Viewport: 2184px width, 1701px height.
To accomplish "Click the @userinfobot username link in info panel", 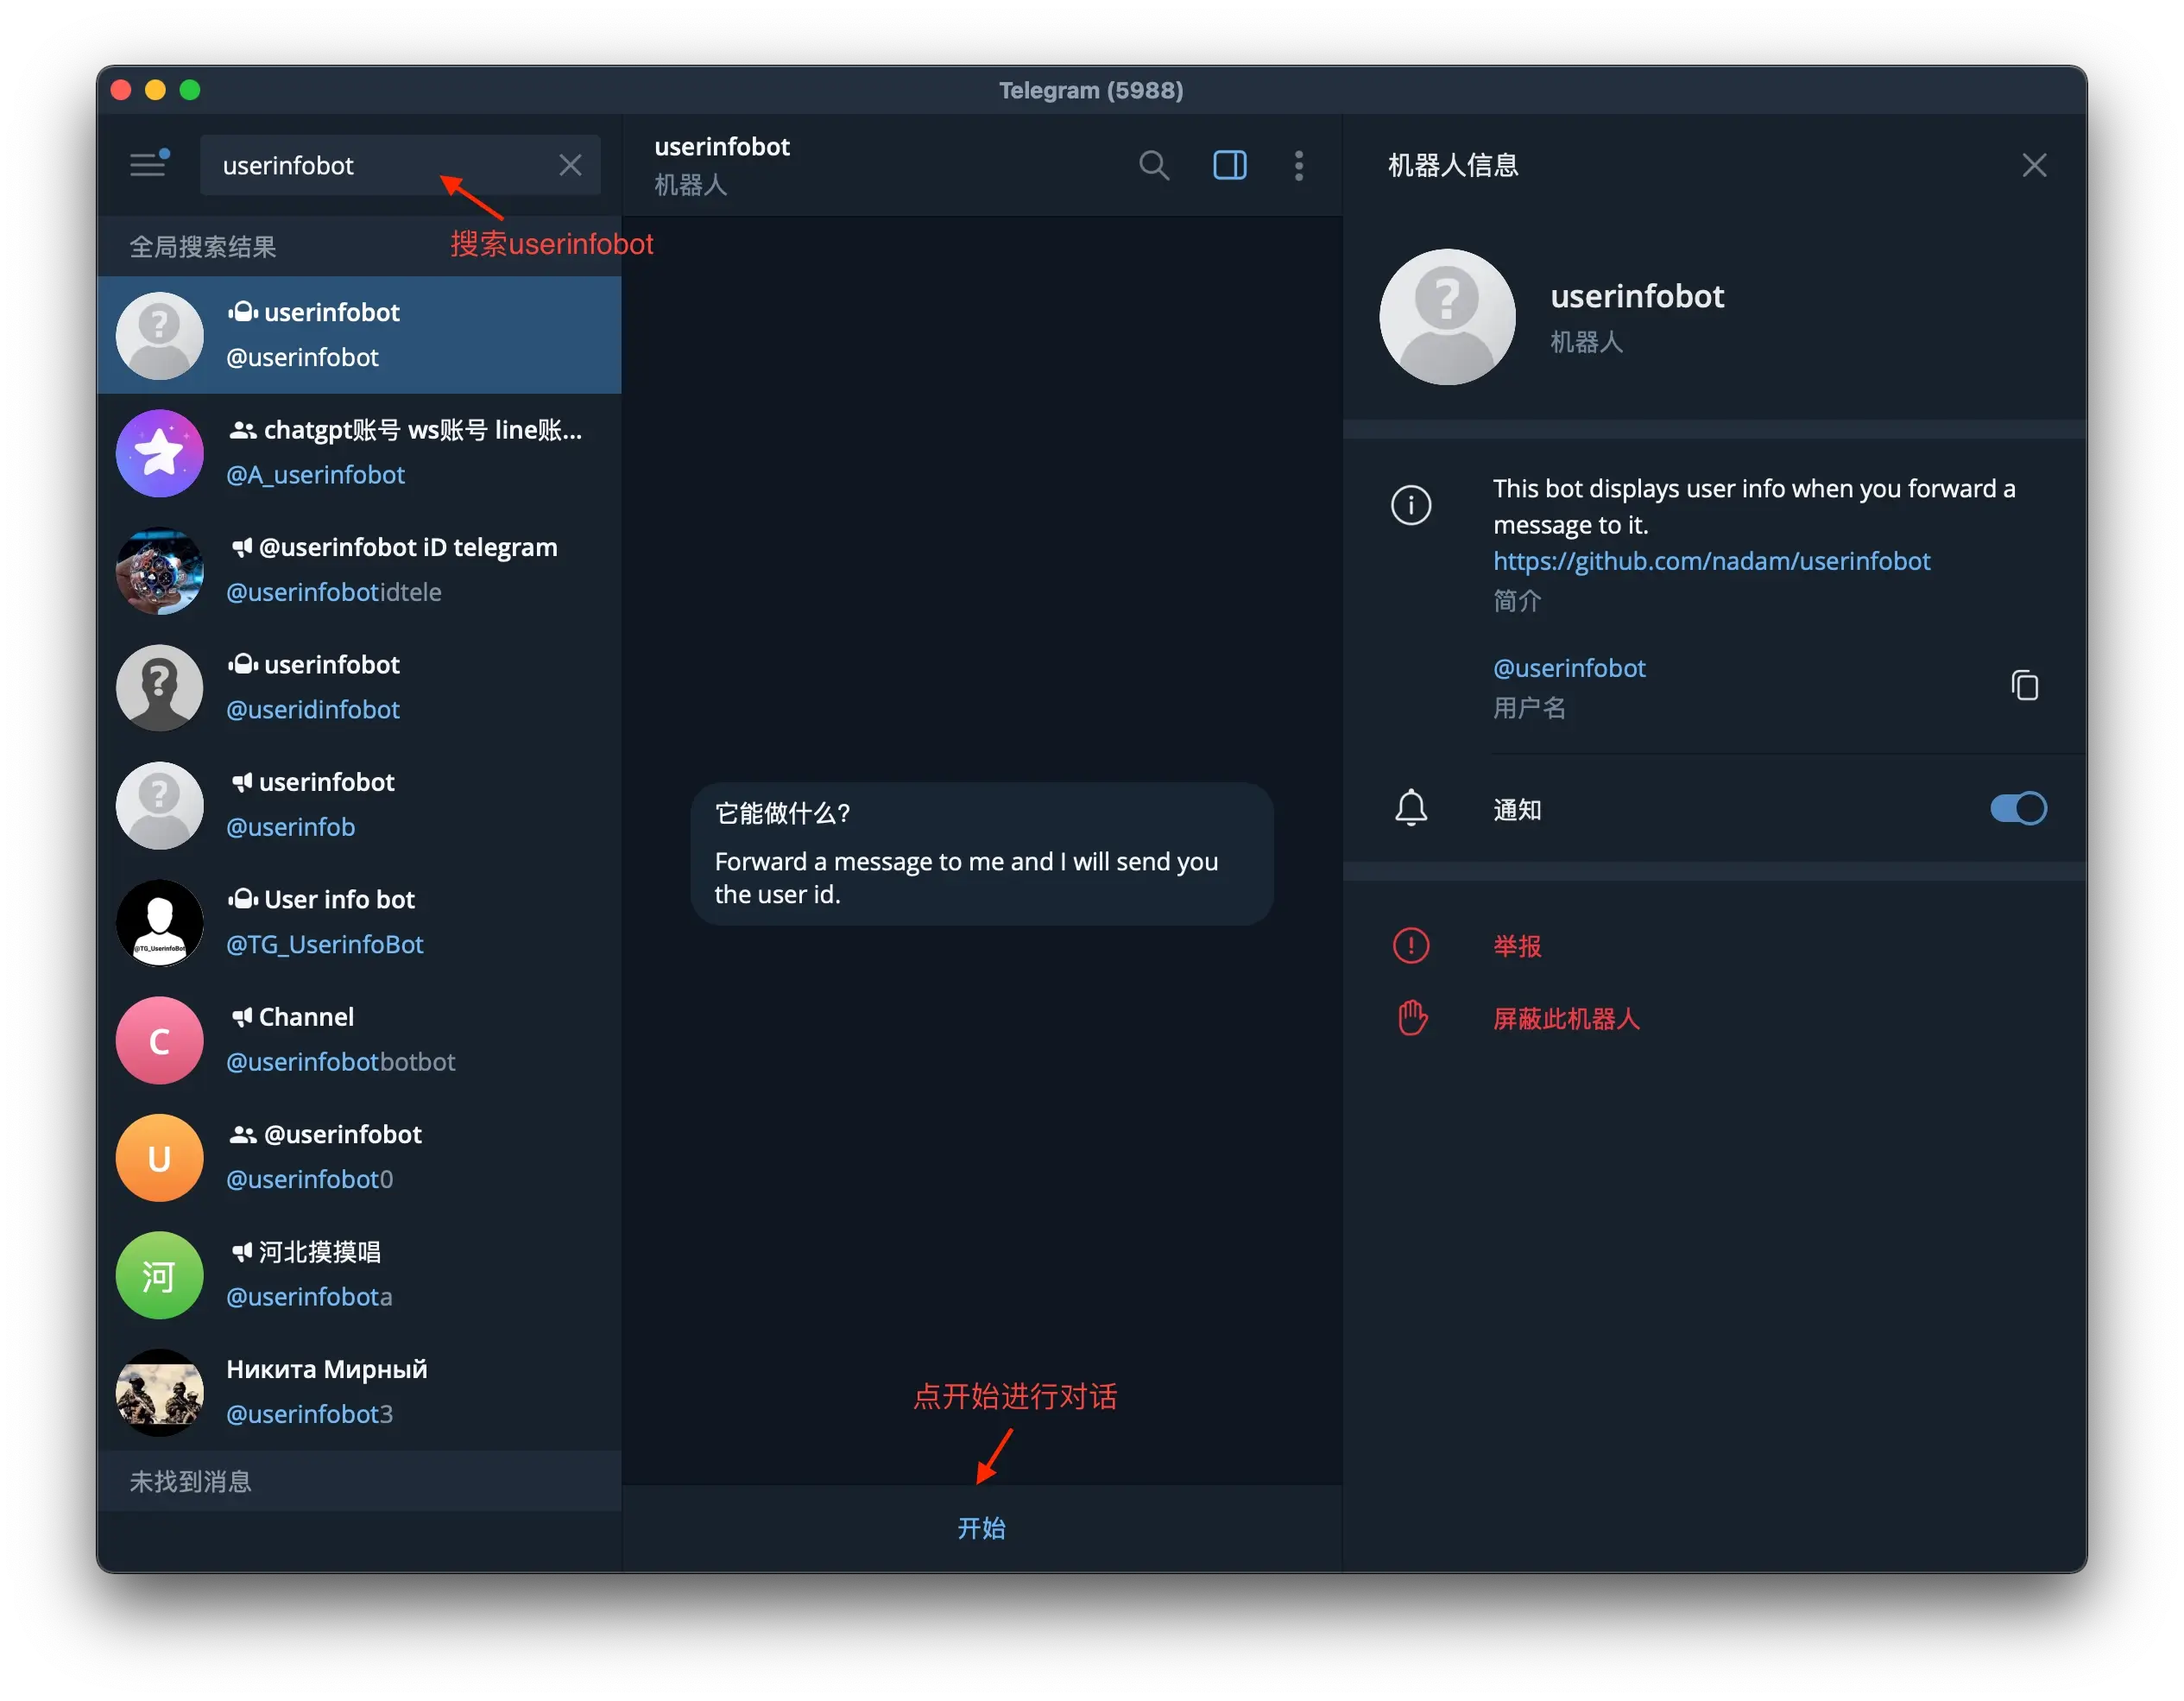I will (1569, 668).
